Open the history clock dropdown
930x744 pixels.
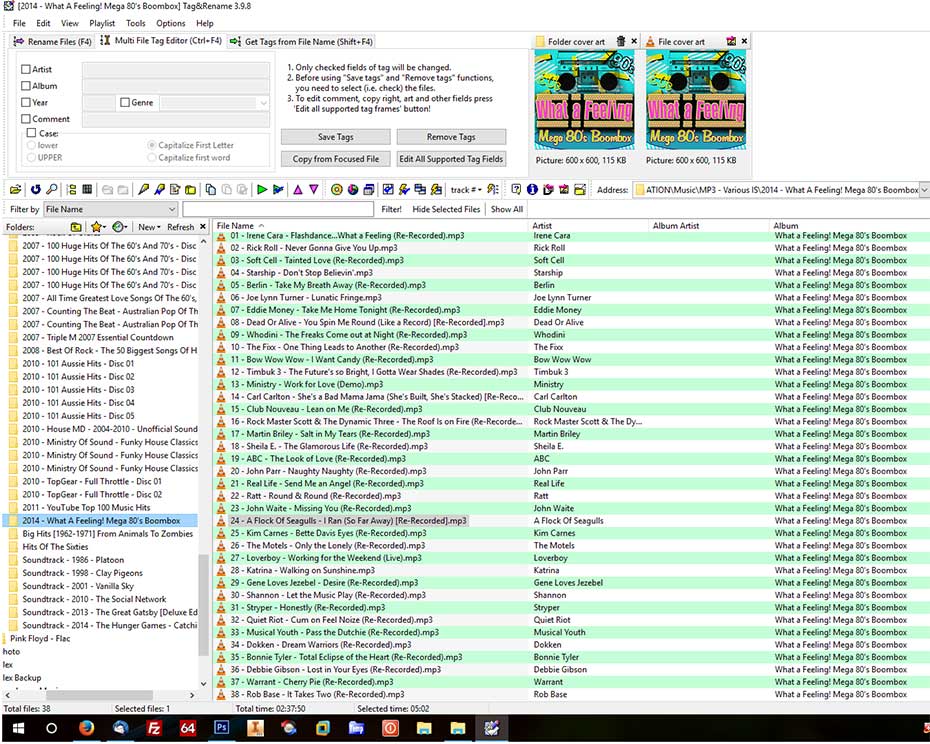pos(120,227)
